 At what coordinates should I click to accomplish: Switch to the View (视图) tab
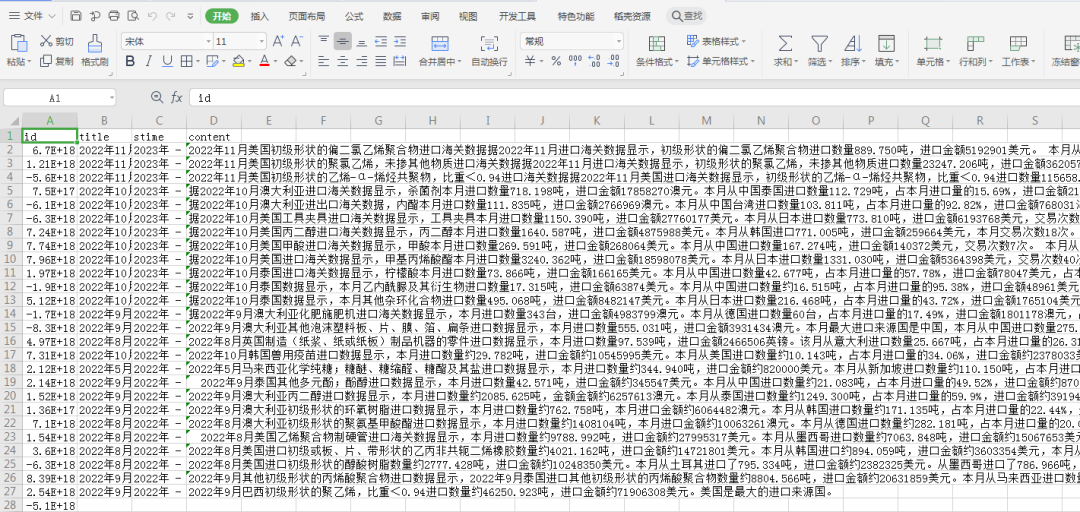pos(468,17)
